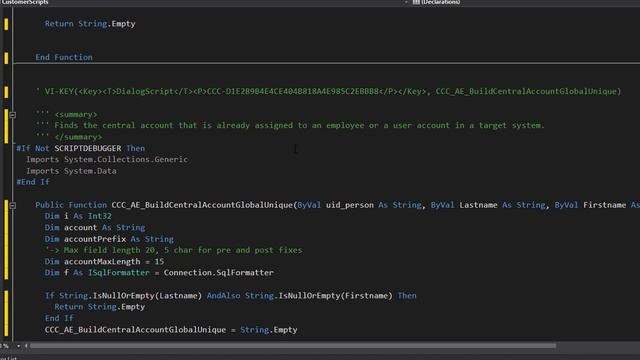640x360 pixels.
Task: Click the '#End If' directive
Action: click(x=33, y=182)
